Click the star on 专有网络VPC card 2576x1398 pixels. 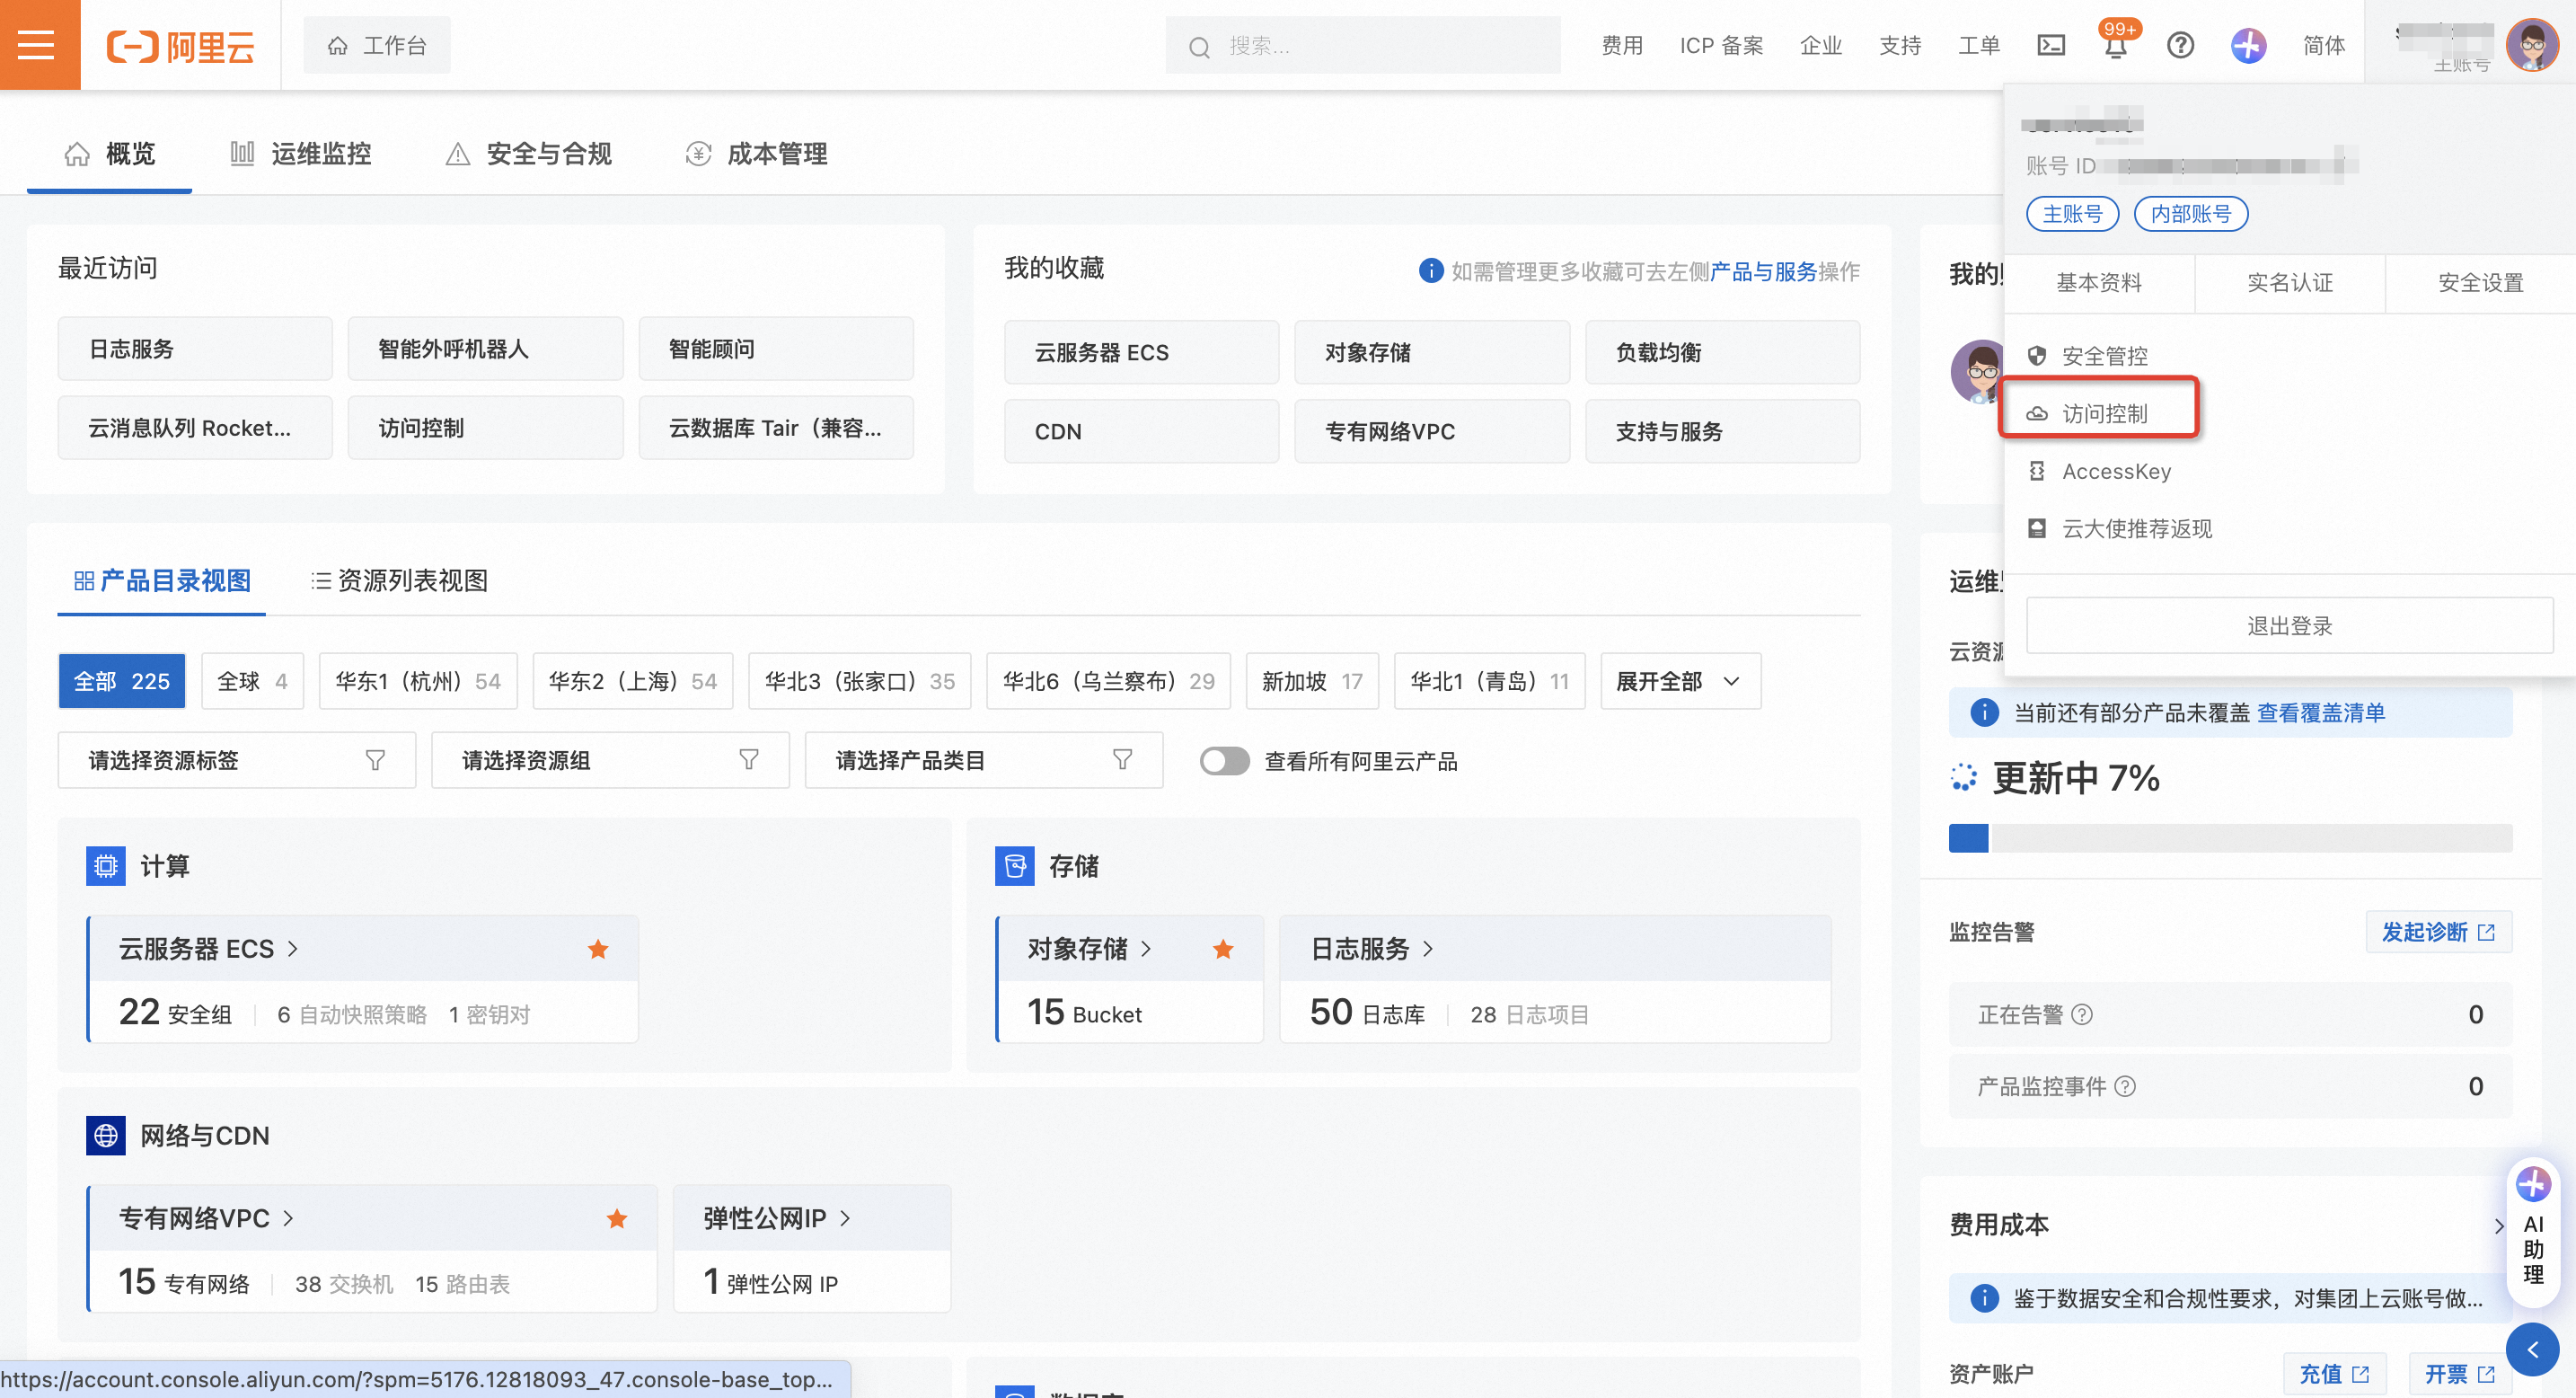(x=617, y=1218)
